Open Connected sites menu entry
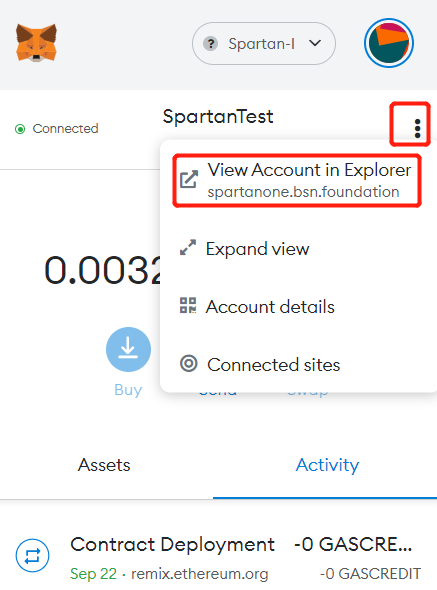437x590 pixels. tap(260, 365)
